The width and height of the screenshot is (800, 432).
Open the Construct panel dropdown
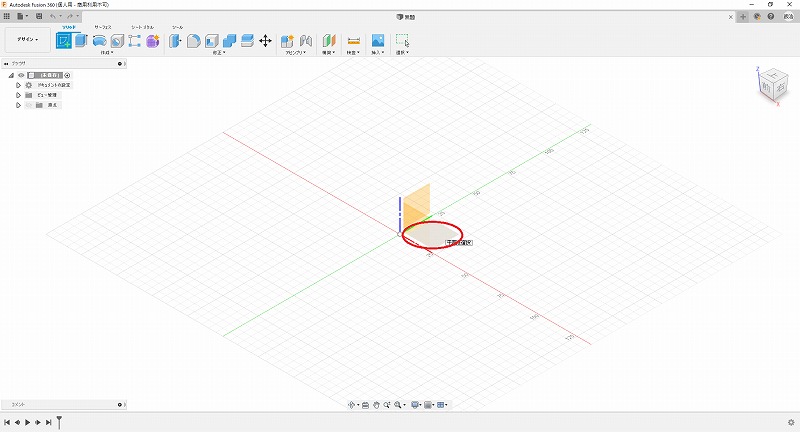coord(328,53)
